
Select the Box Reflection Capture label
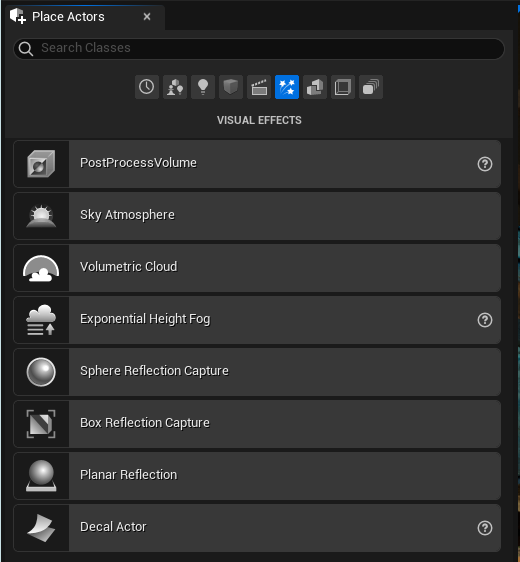point(145,423)
